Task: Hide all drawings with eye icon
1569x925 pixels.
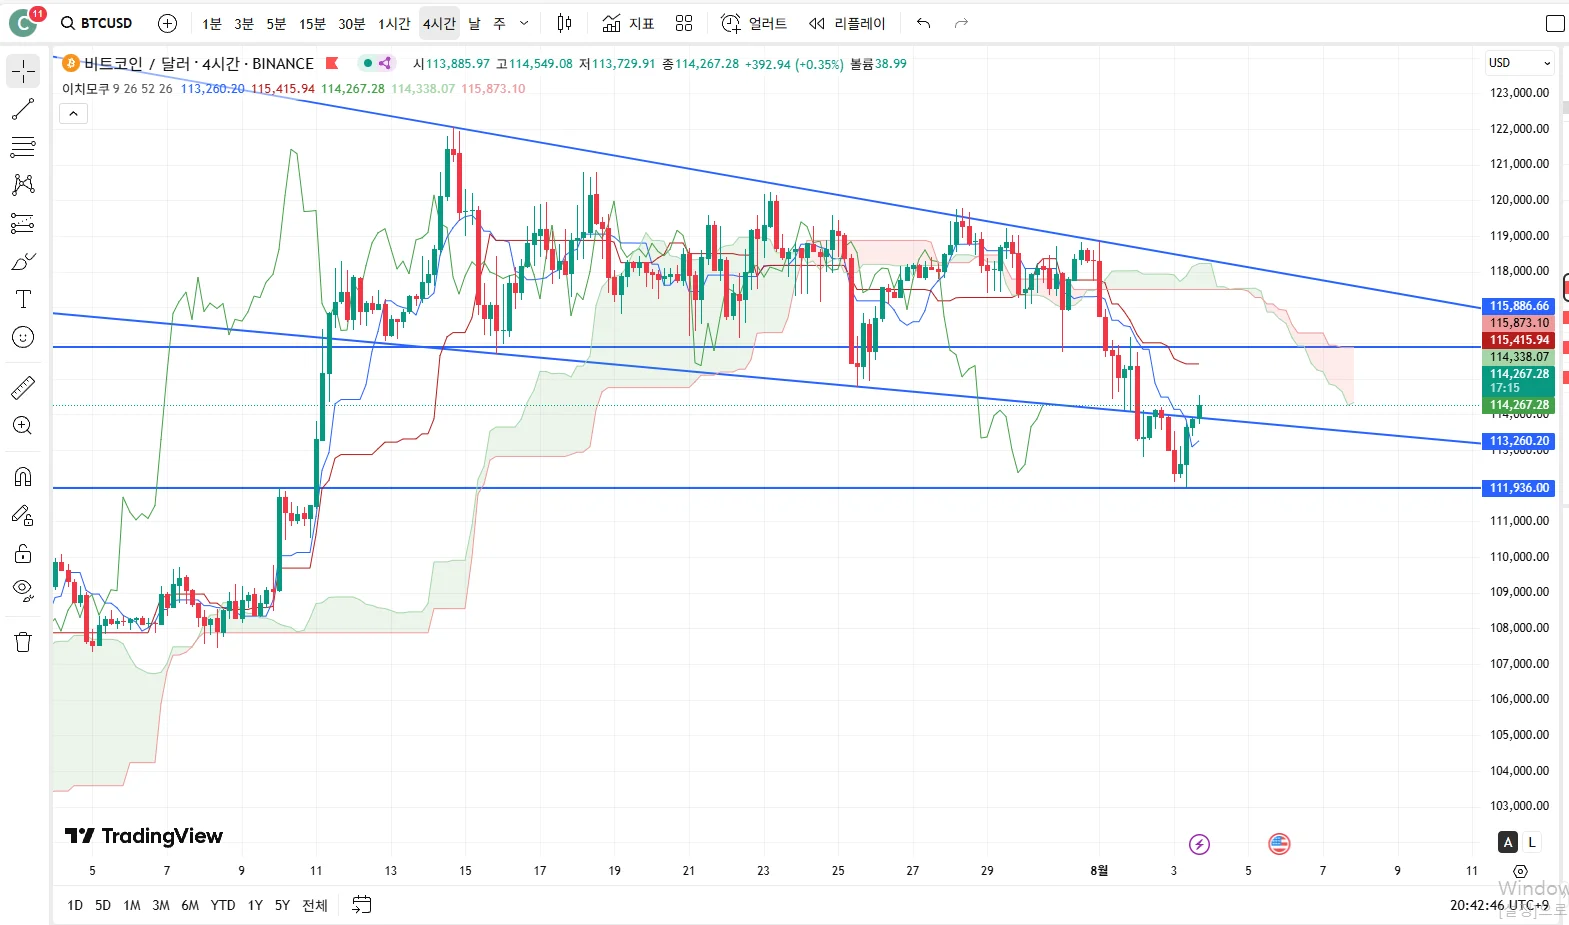Action: 23,590
